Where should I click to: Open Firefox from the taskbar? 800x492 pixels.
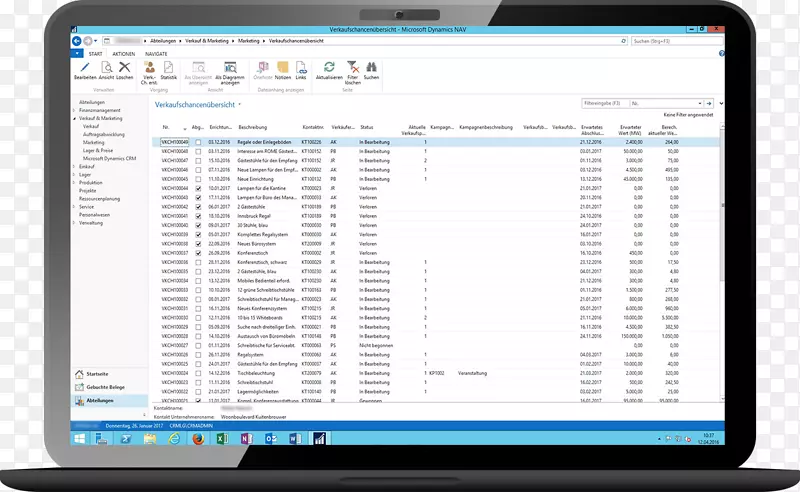(x=198, y=438)
